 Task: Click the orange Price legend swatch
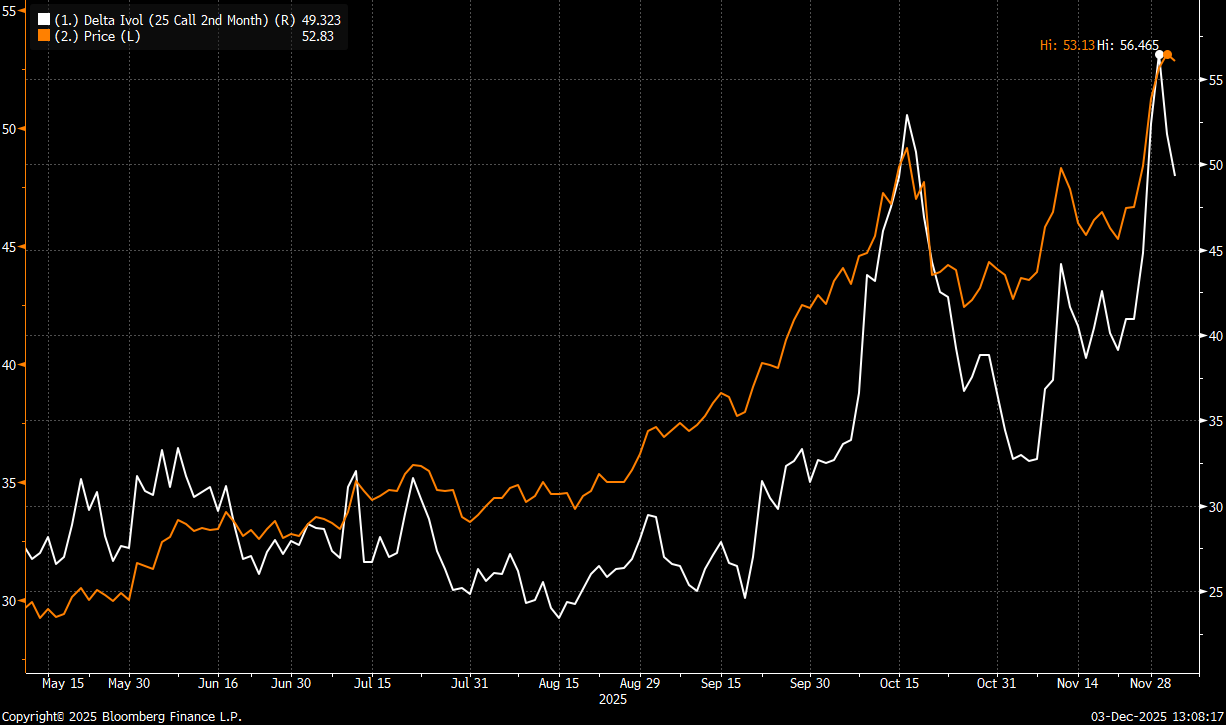click(43, 36)
